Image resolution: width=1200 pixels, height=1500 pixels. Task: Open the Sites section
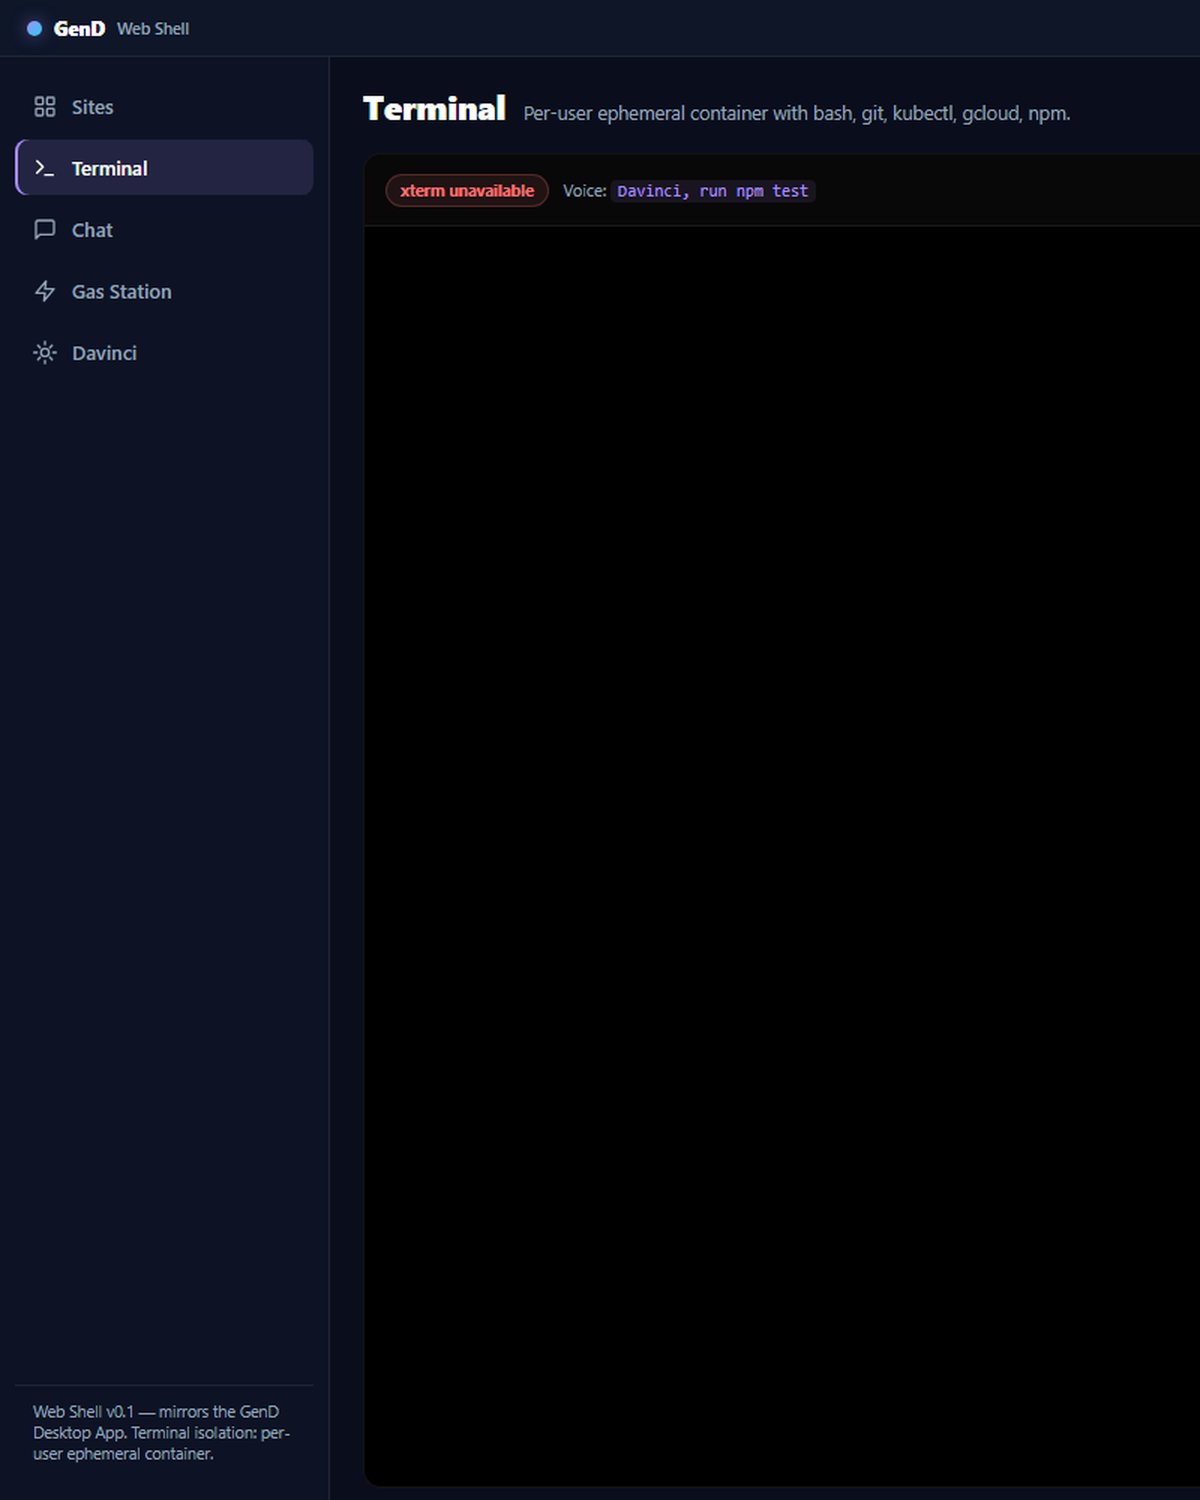(165, 107)
